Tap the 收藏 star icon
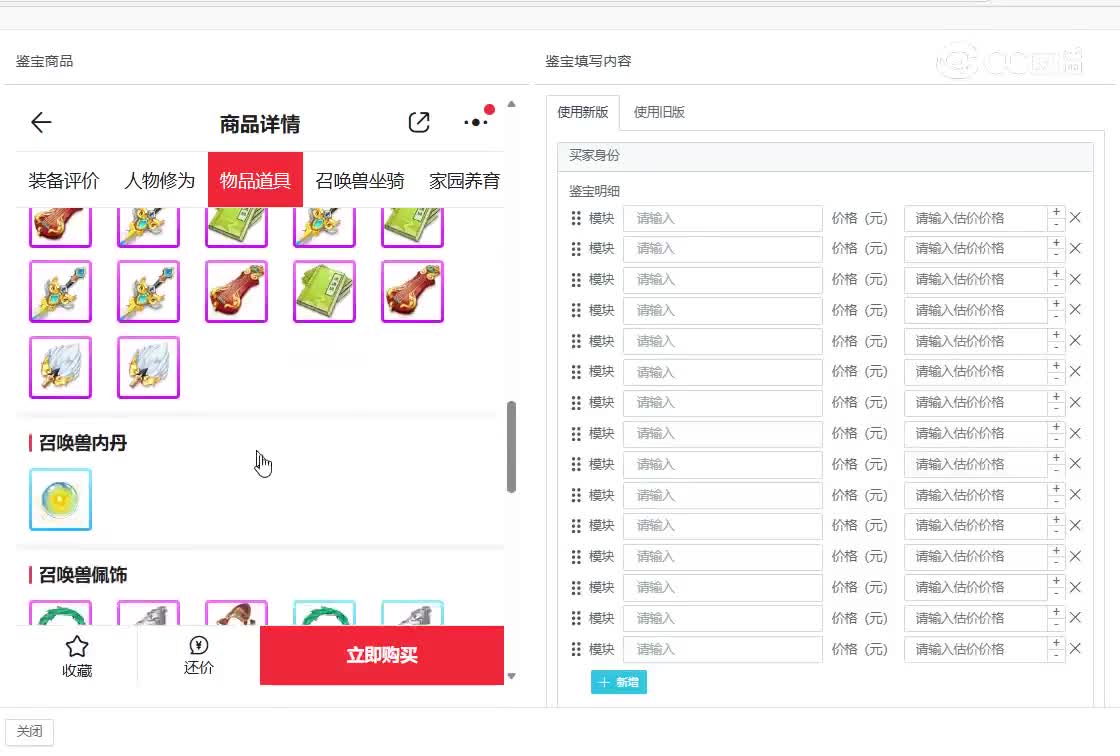The height and width of the screenshot is (756, 1120). tap(77, 647)
